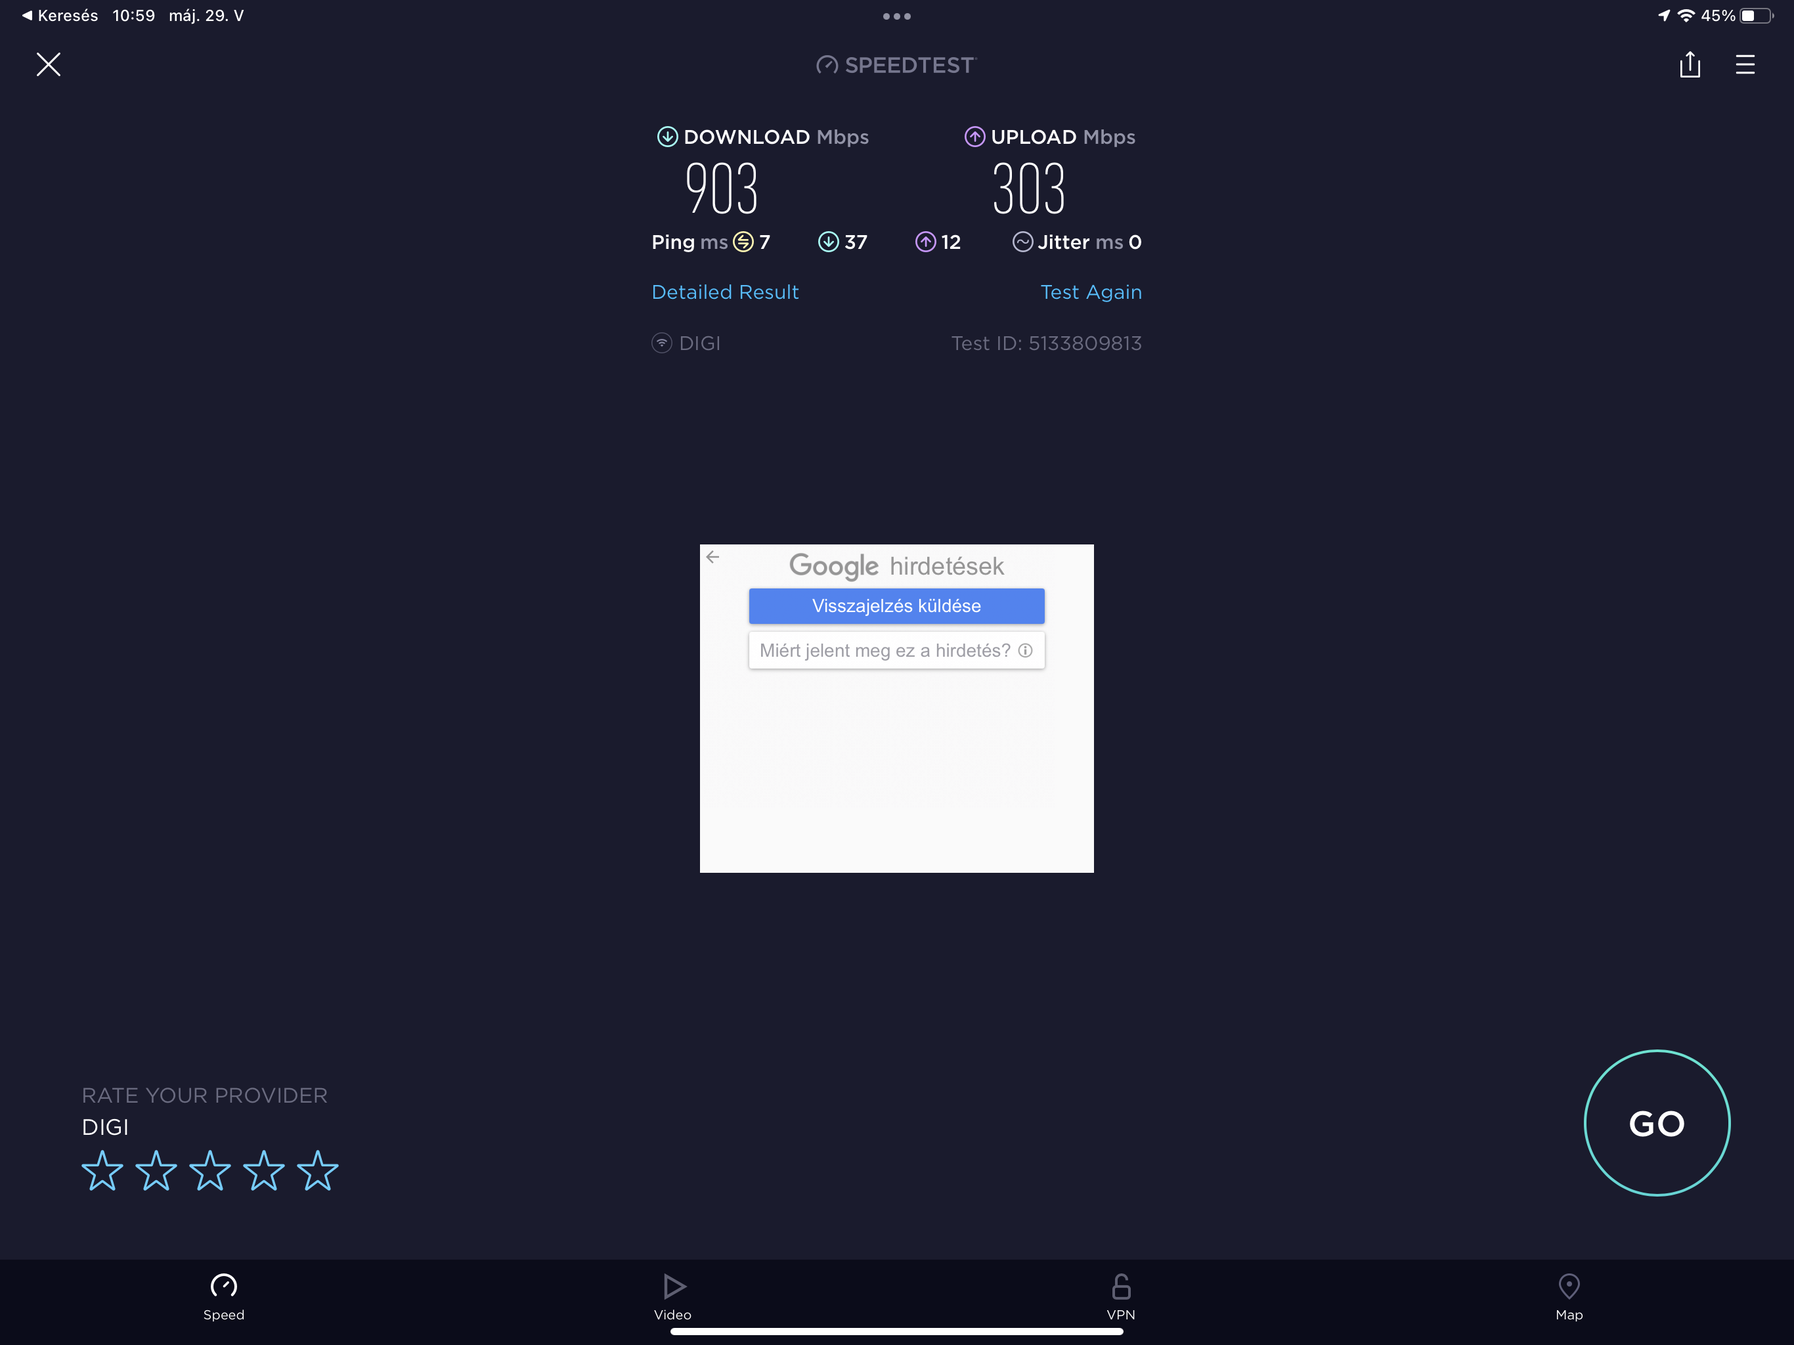The height and width of the screenshot is (1345, 1794).
Task: Tap the 10:59 clock in status bar
Action: 134,16
